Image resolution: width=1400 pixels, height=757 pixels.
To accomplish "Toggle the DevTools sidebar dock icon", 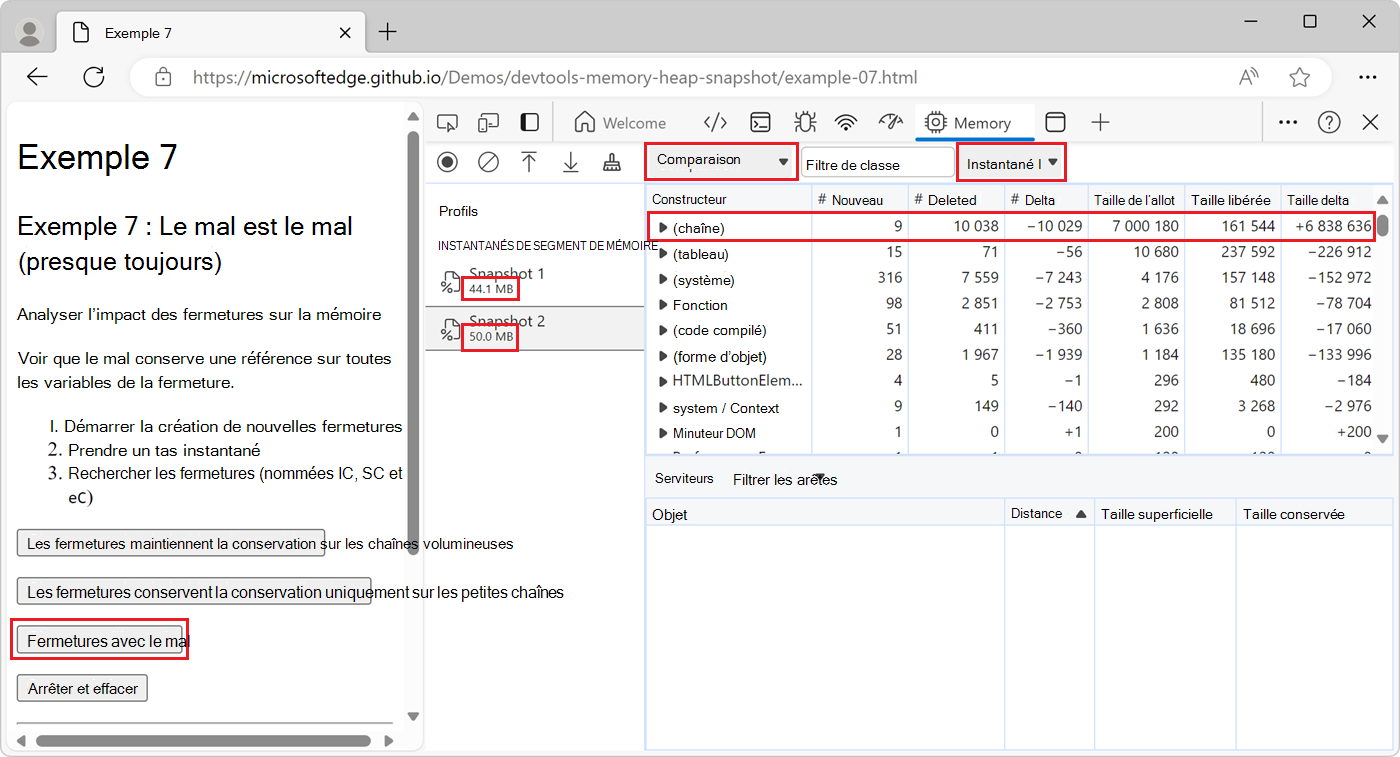I will [529, 123].
